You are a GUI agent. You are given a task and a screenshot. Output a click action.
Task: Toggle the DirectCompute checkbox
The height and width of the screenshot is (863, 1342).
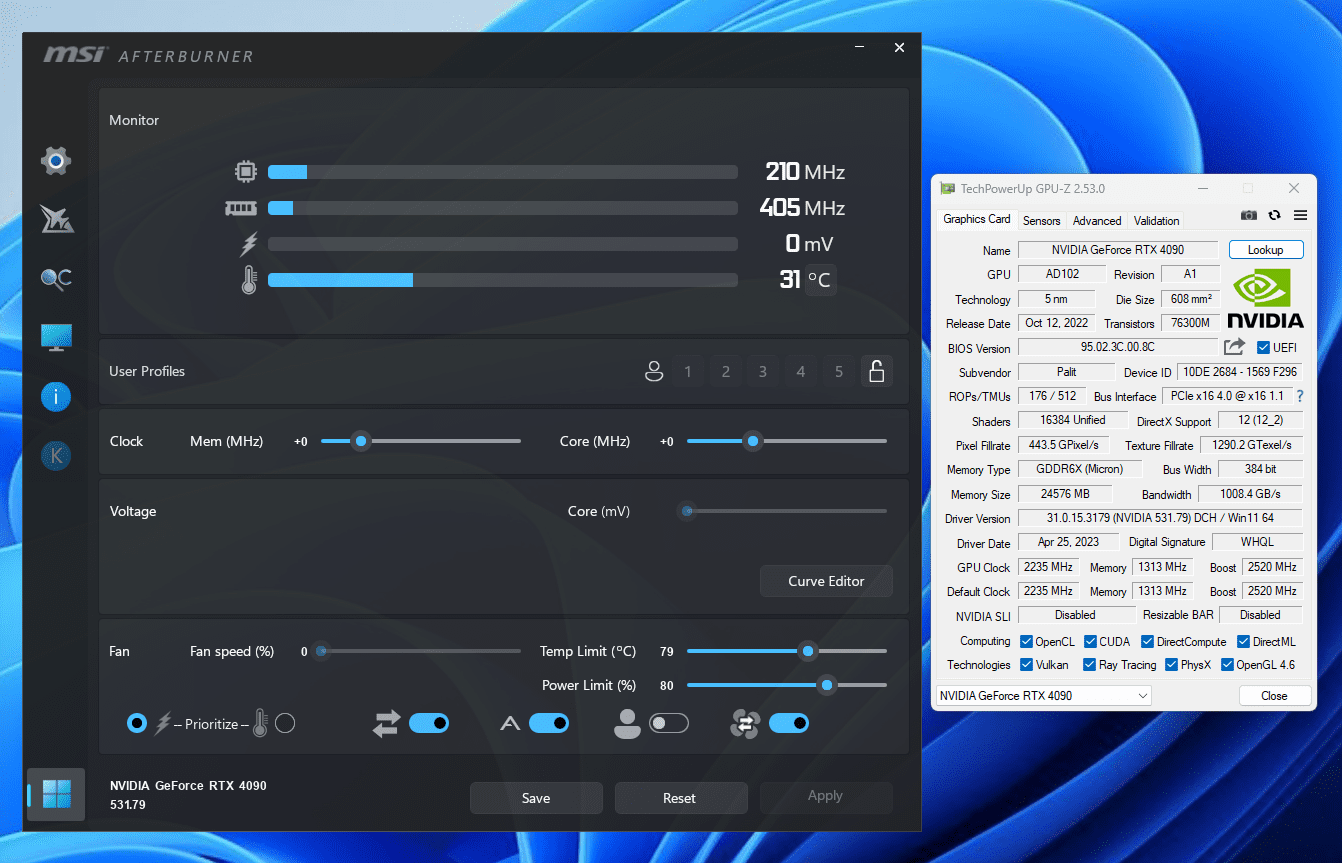click(1148, 642)
